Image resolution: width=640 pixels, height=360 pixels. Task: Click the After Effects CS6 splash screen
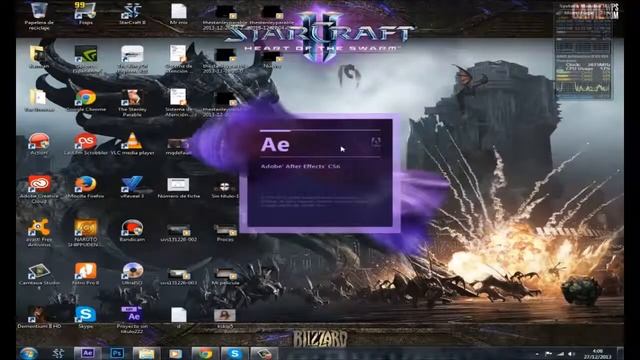point(320,173)
